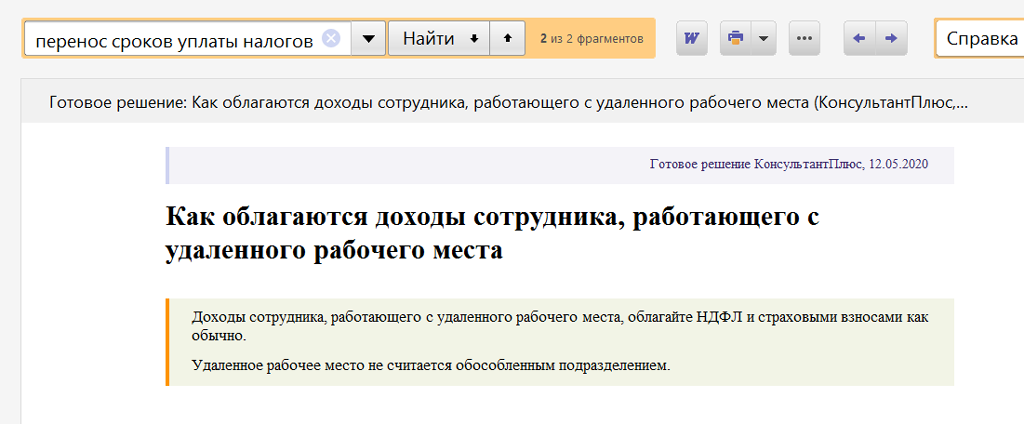Open the search history dropdown arrow
Viewport: 1024px width, 424px height.
tap(369, 39)
